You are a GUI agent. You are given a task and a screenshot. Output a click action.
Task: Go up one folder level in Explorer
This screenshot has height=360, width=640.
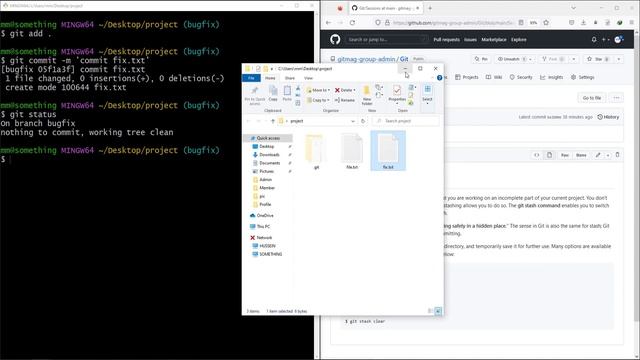(273, 121)
